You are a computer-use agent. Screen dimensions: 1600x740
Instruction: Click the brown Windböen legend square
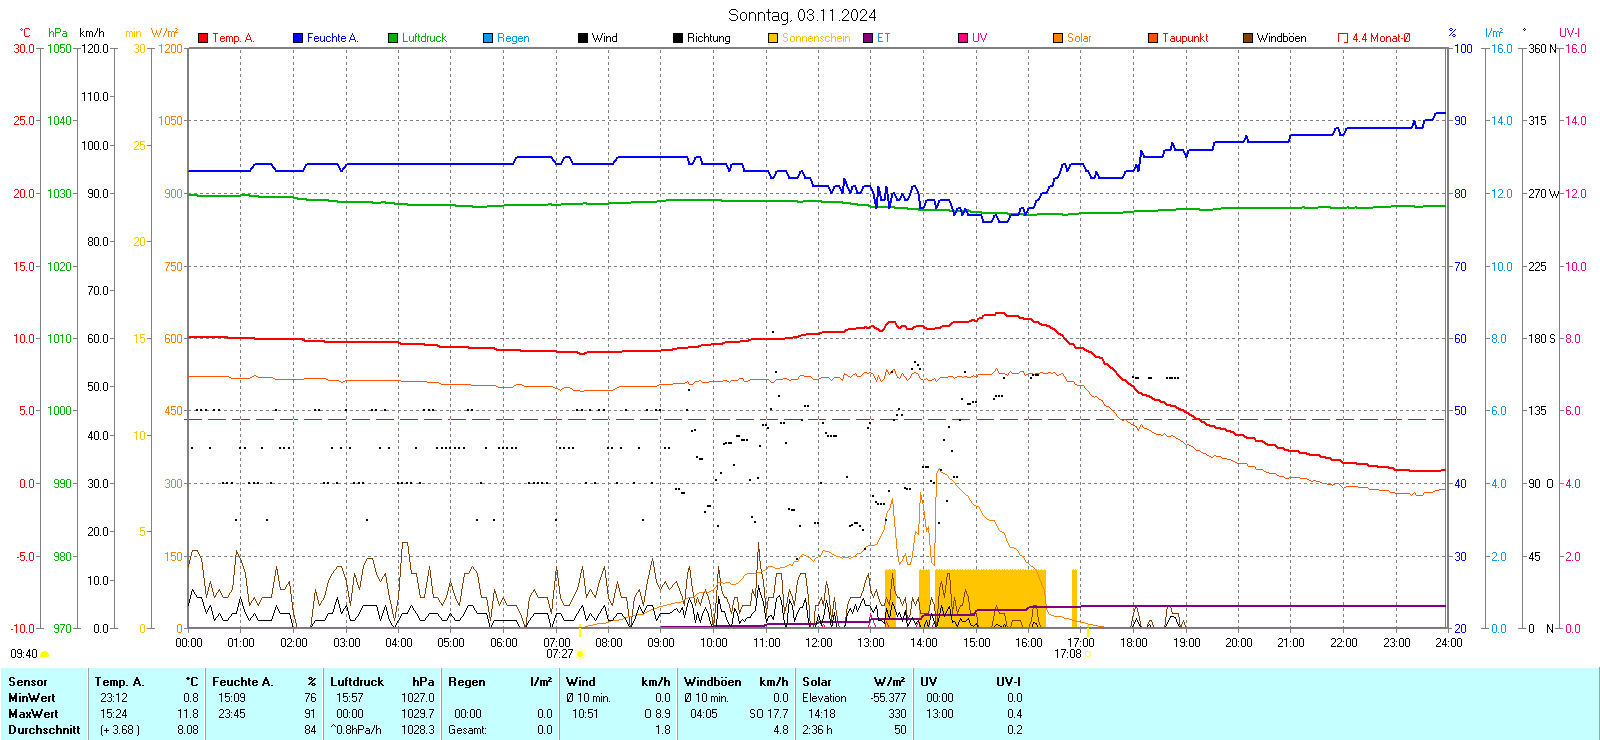tap(1248, 38)
